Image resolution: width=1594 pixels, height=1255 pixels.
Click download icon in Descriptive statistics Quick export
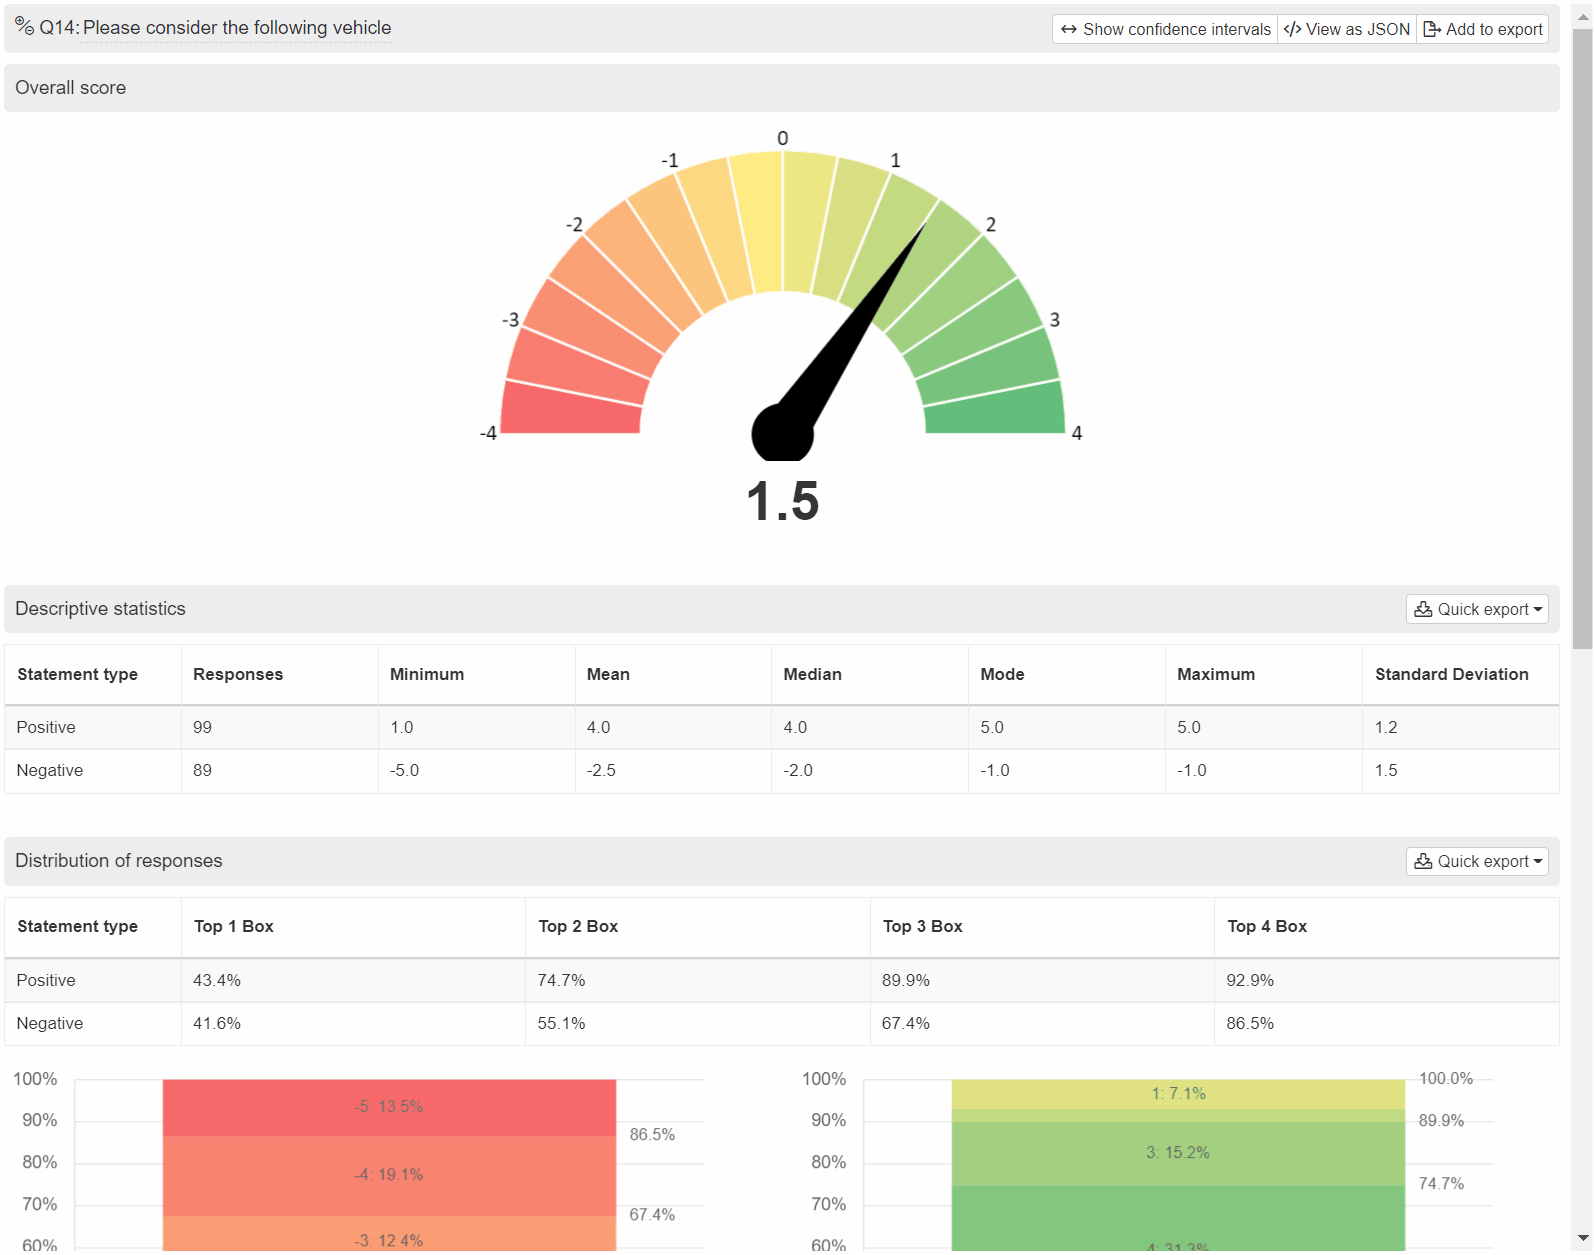click(x=1423, y=609)
